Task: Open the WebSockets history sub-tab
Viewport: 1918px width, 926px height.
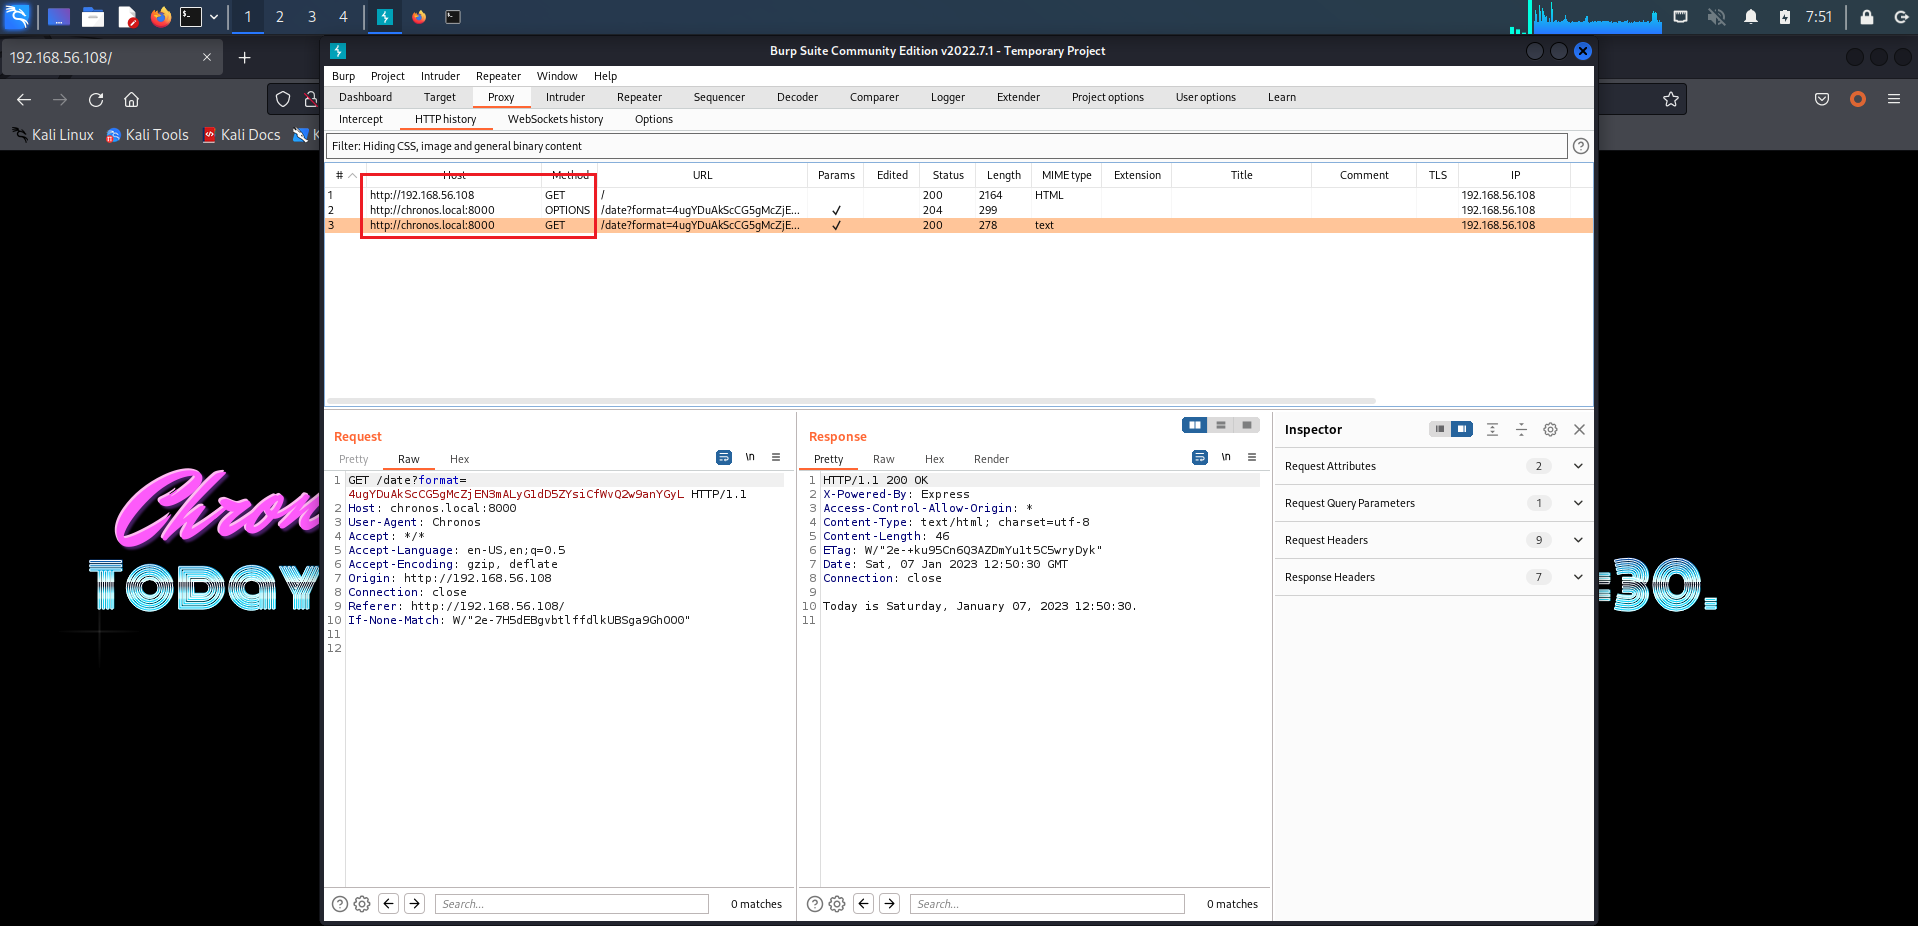Action: click(555, 119)
